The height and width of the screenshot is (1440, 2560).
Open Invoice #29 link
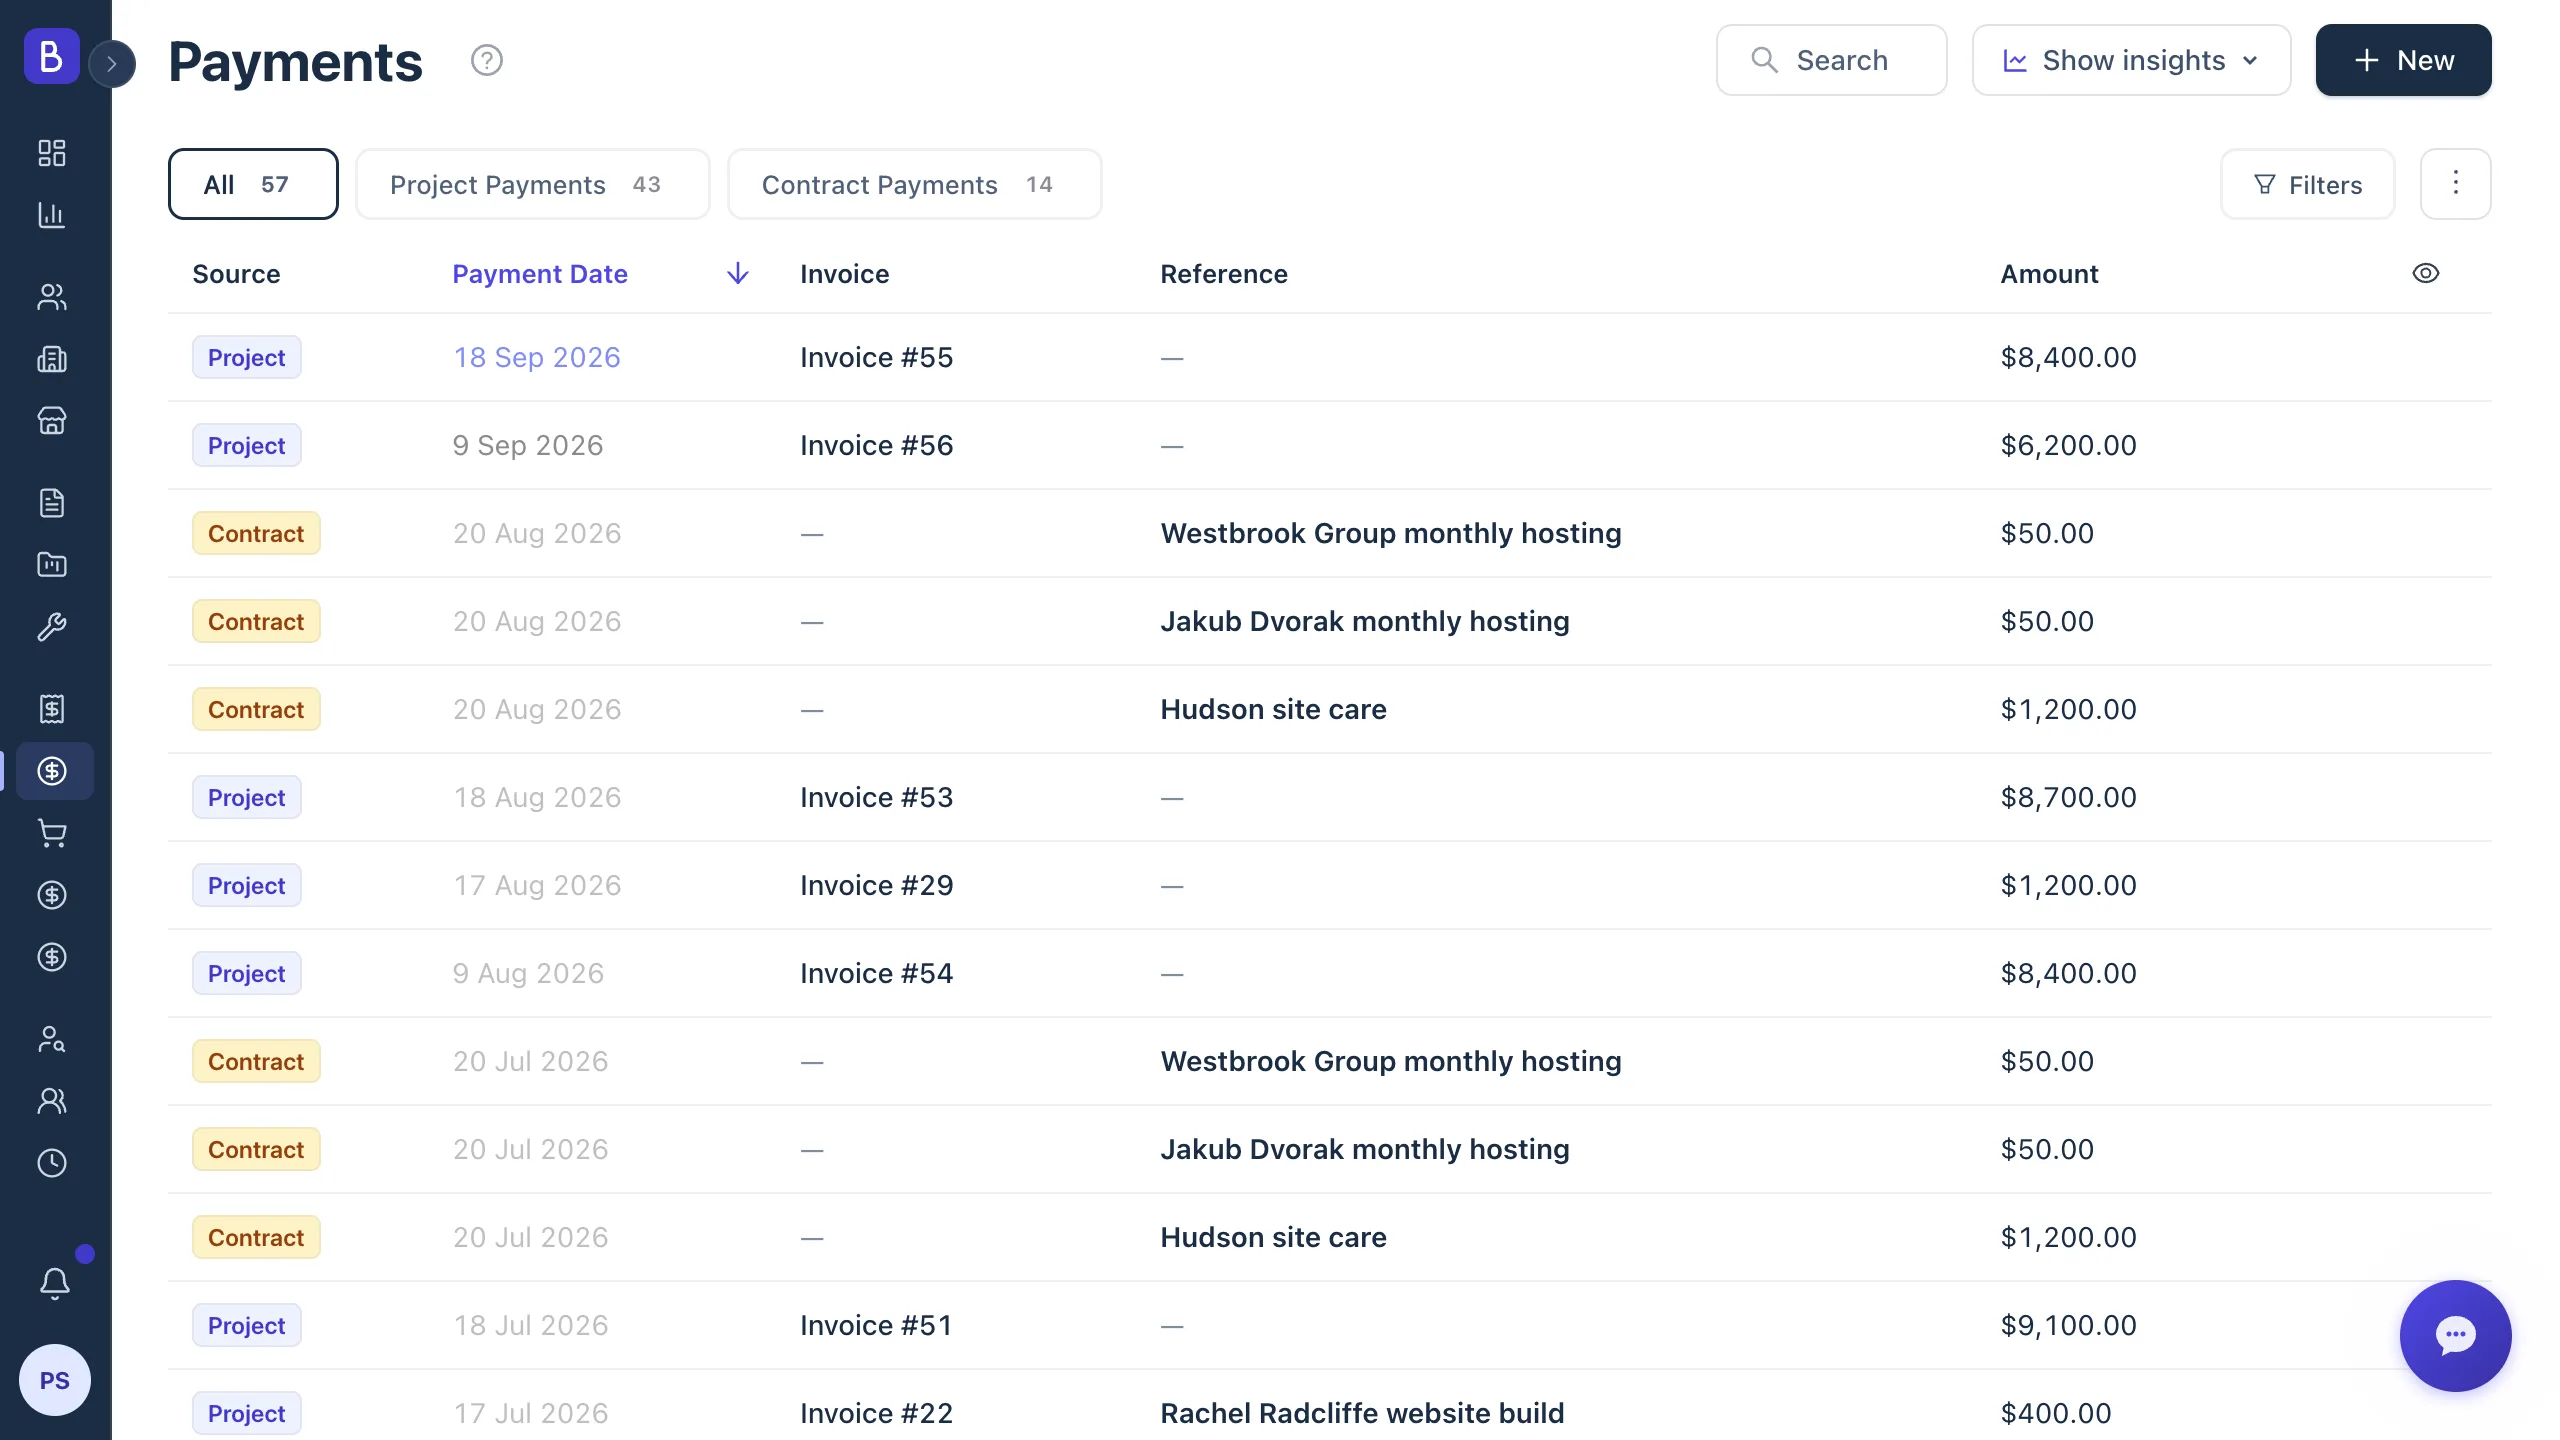(876, 885)
